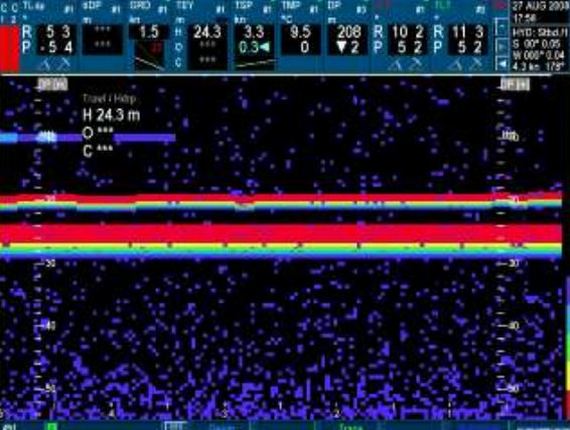
Task: Click the roll/pitch icons below the R 10 2 panel
Action: [x=405, y=65]
